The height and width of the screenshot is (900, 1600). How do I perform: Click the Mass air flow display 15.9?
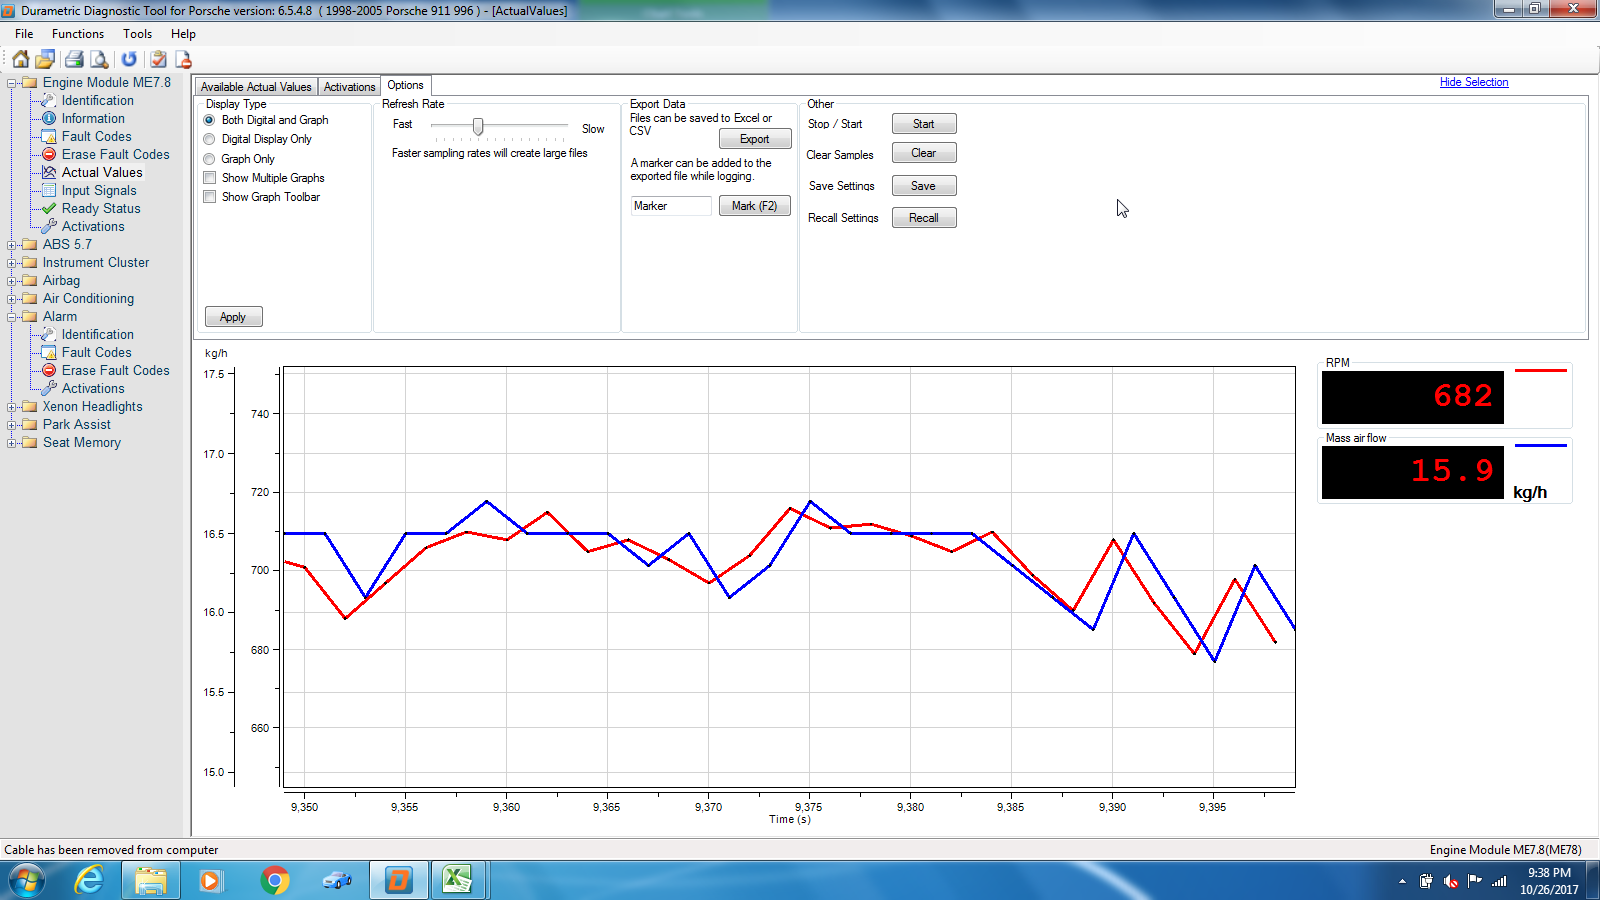[x=1413, y=472]
